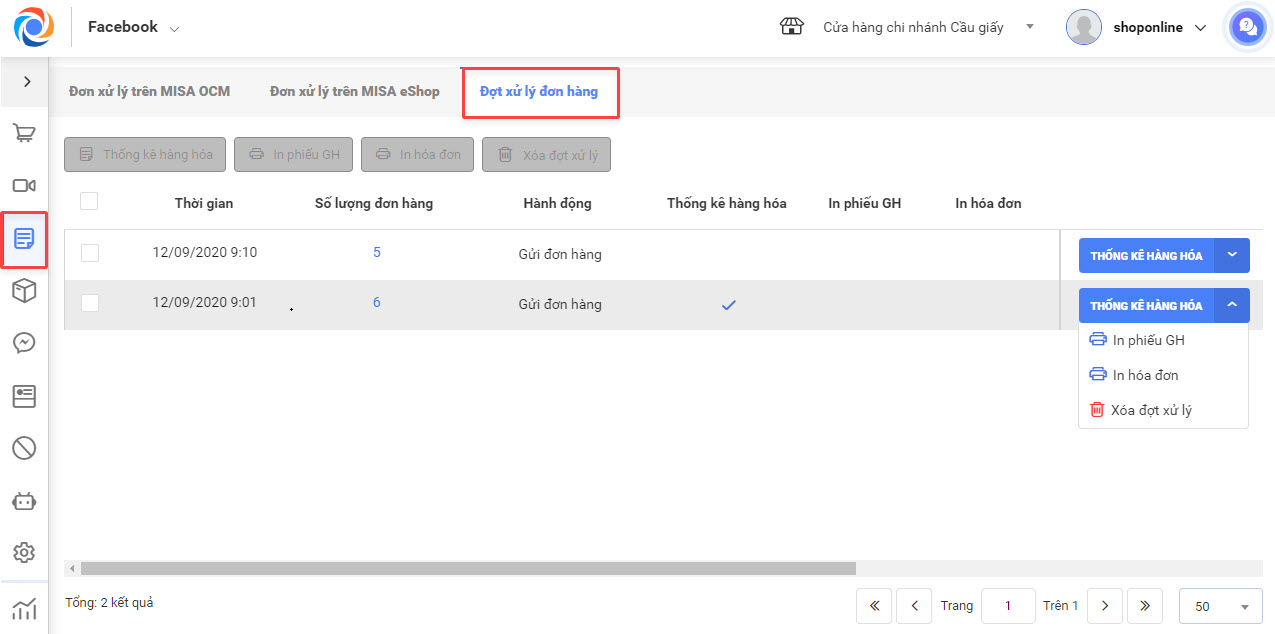Viewport: 1275px width, 634px height.
Task: Click the 12/09/2020 9:10 time cell
Action: pyautogui.click(x=205, y=252)
